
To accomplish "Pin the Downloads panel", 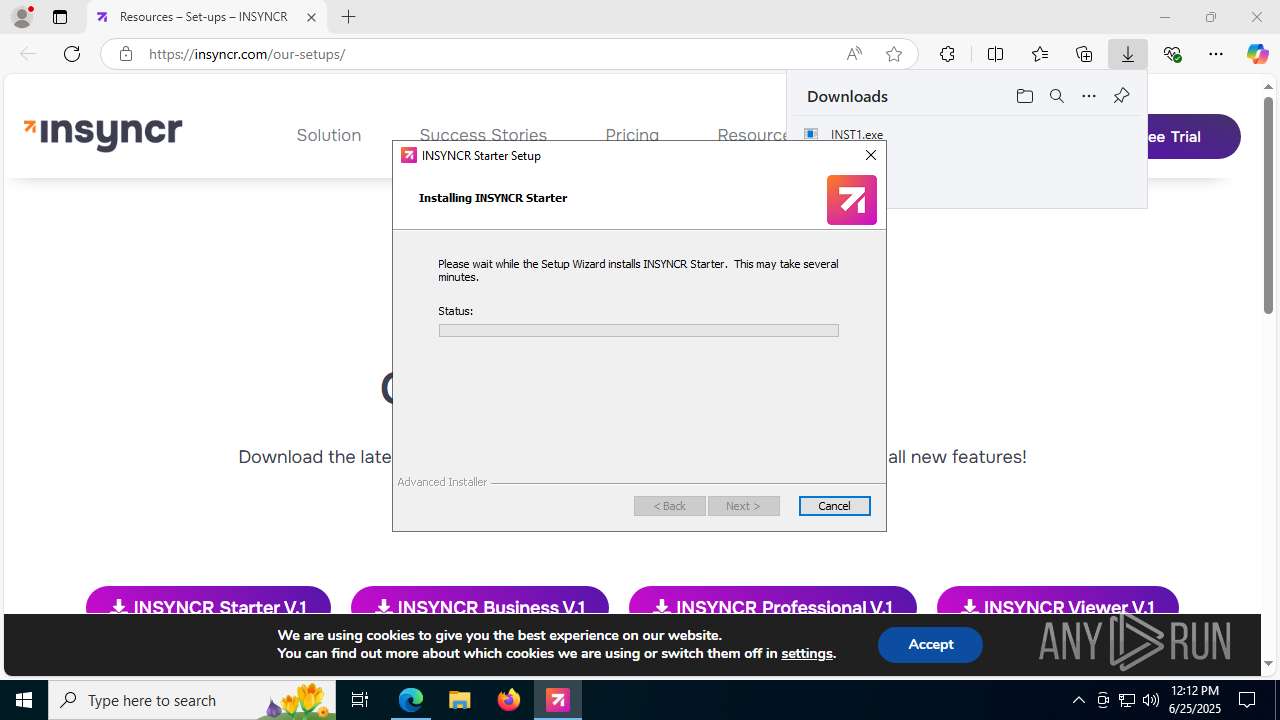I will coord(1121,96).
